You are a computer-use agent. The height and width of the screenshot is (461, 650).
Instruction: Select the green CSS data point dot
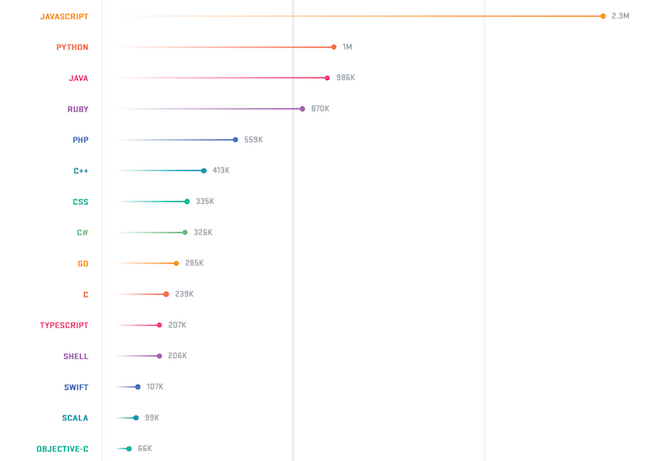[187, 201]
